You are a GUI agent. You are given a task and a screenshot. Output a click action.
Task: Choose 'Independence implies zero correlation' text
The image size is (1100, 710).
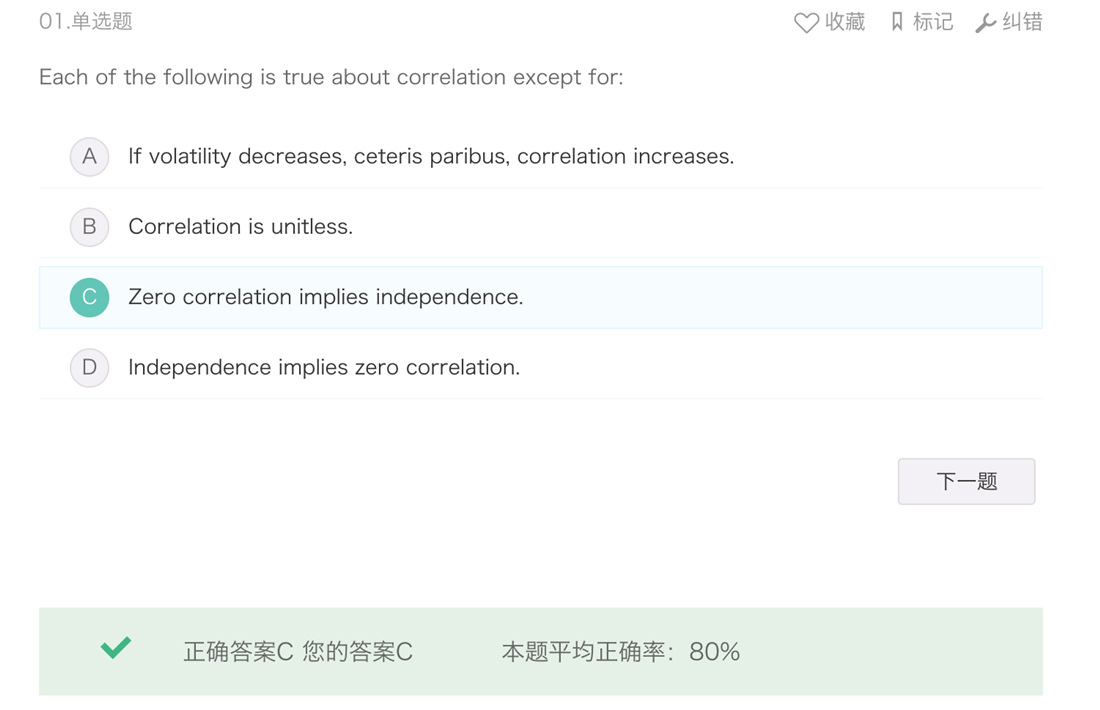(x=324, y=367)
